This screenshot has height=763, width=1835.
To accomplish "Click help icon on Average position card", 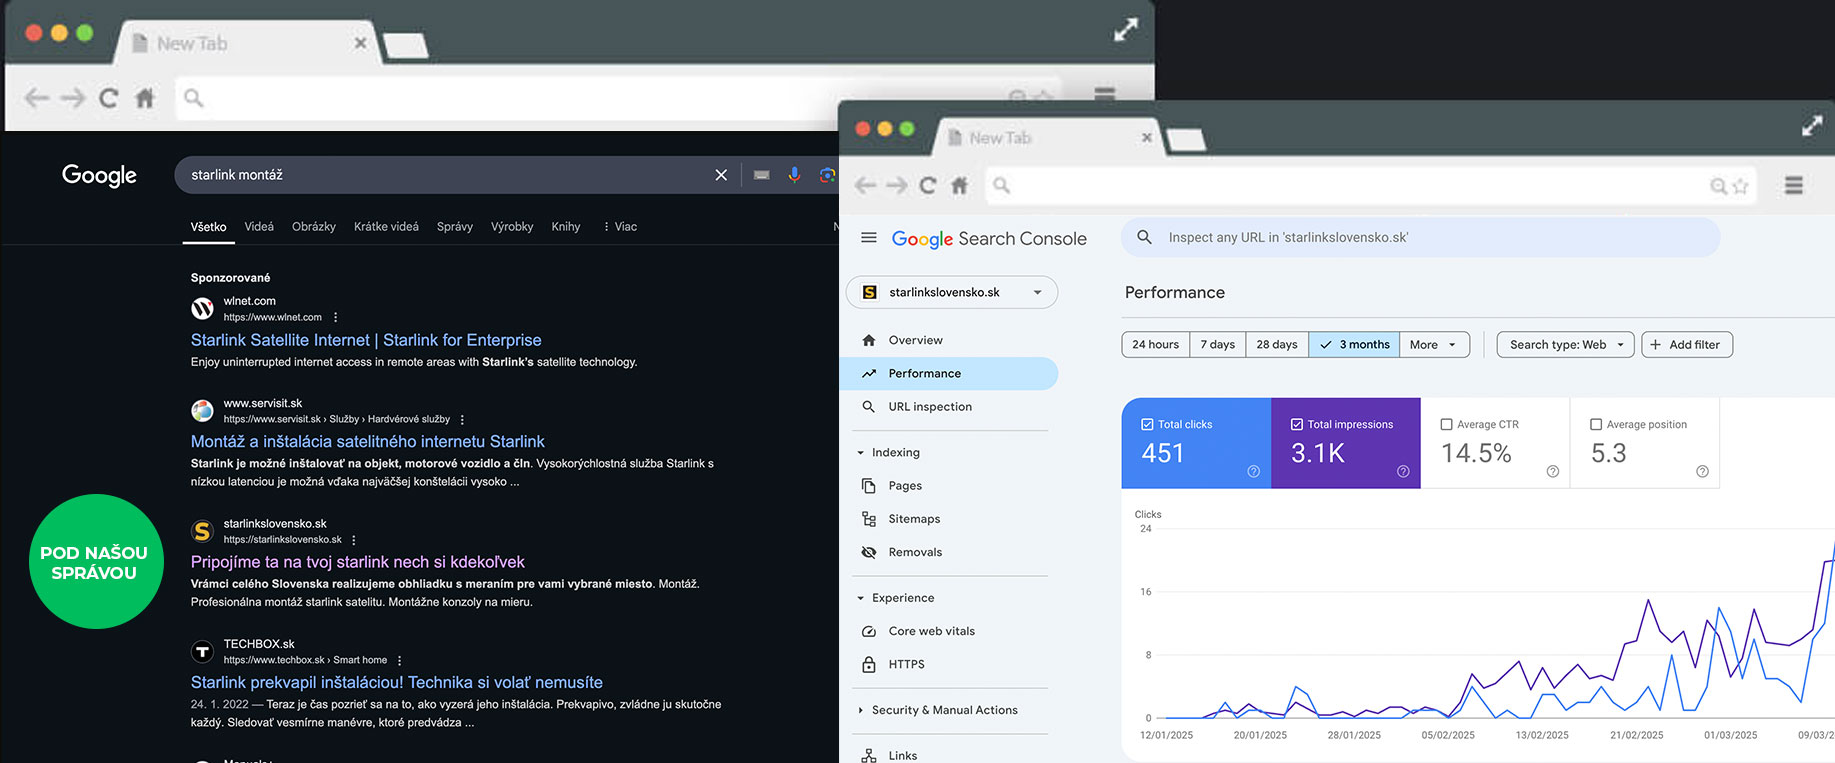I will [1702, 471].
